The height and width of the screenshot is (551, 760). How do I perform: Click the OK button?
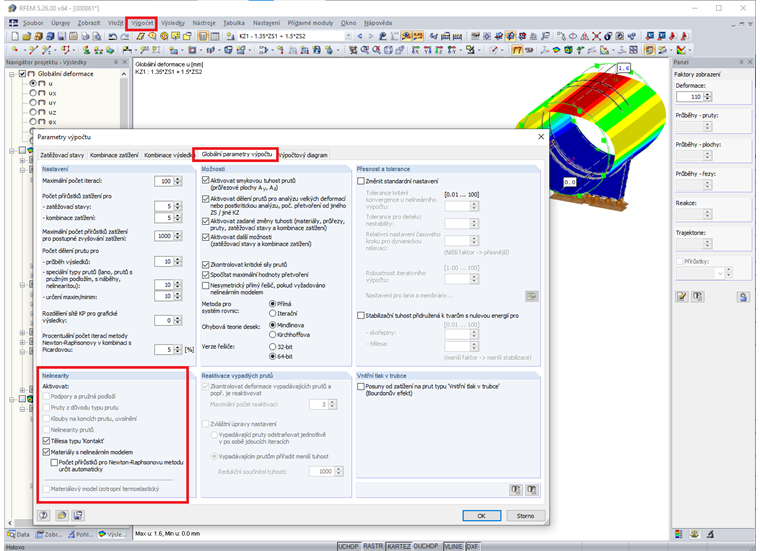point(481,516)
